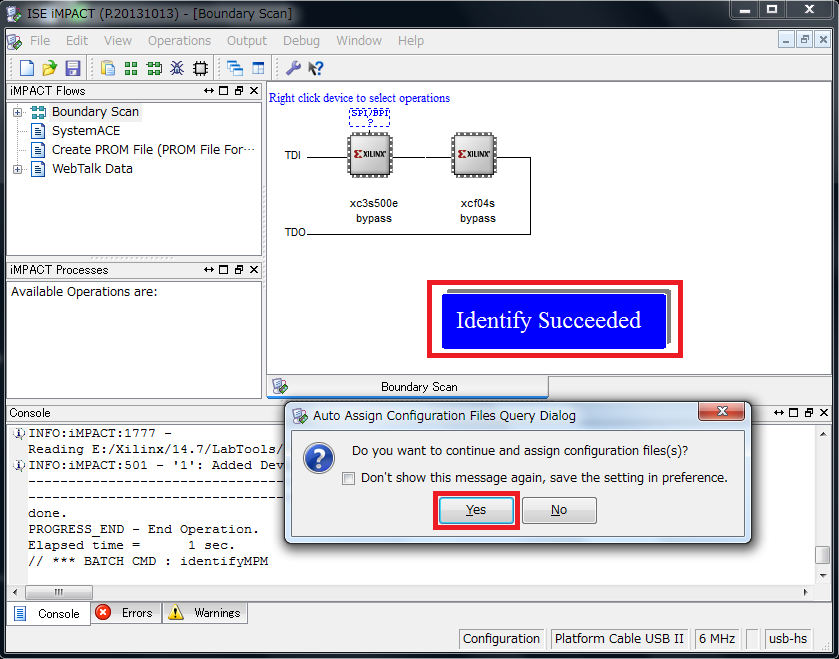
Task: Select Boundary Scan in iMPACT Flows
Action: coord(95,112)
